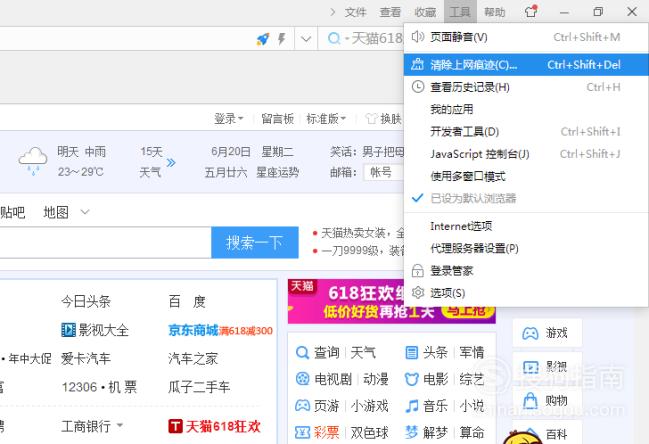
Task: Select 开发者工具(D) menu item
Action: click(x=526, y=132)
